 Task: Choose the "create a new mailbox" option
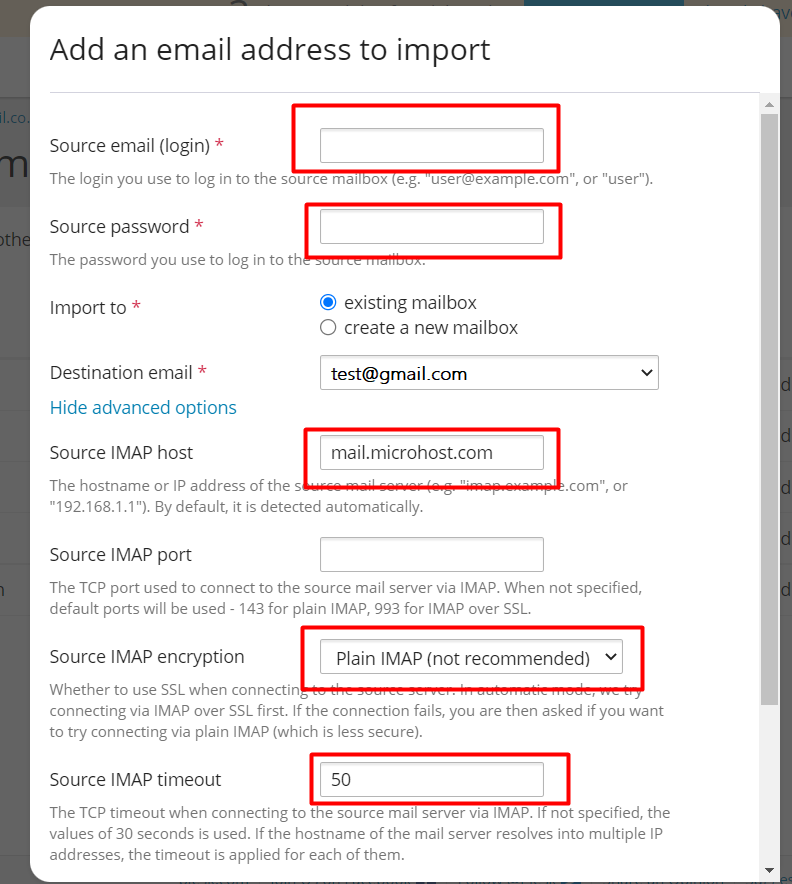[328, 328]
